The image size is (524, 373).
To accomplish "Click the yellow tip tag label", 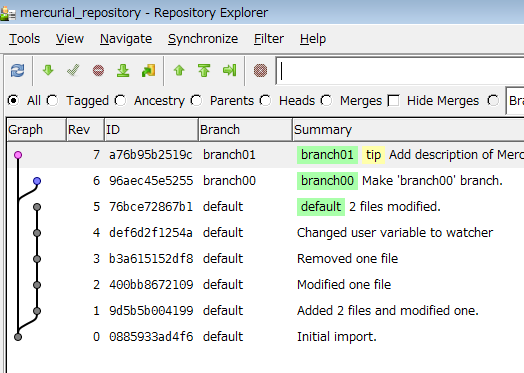I will click(x=373, y=155).
